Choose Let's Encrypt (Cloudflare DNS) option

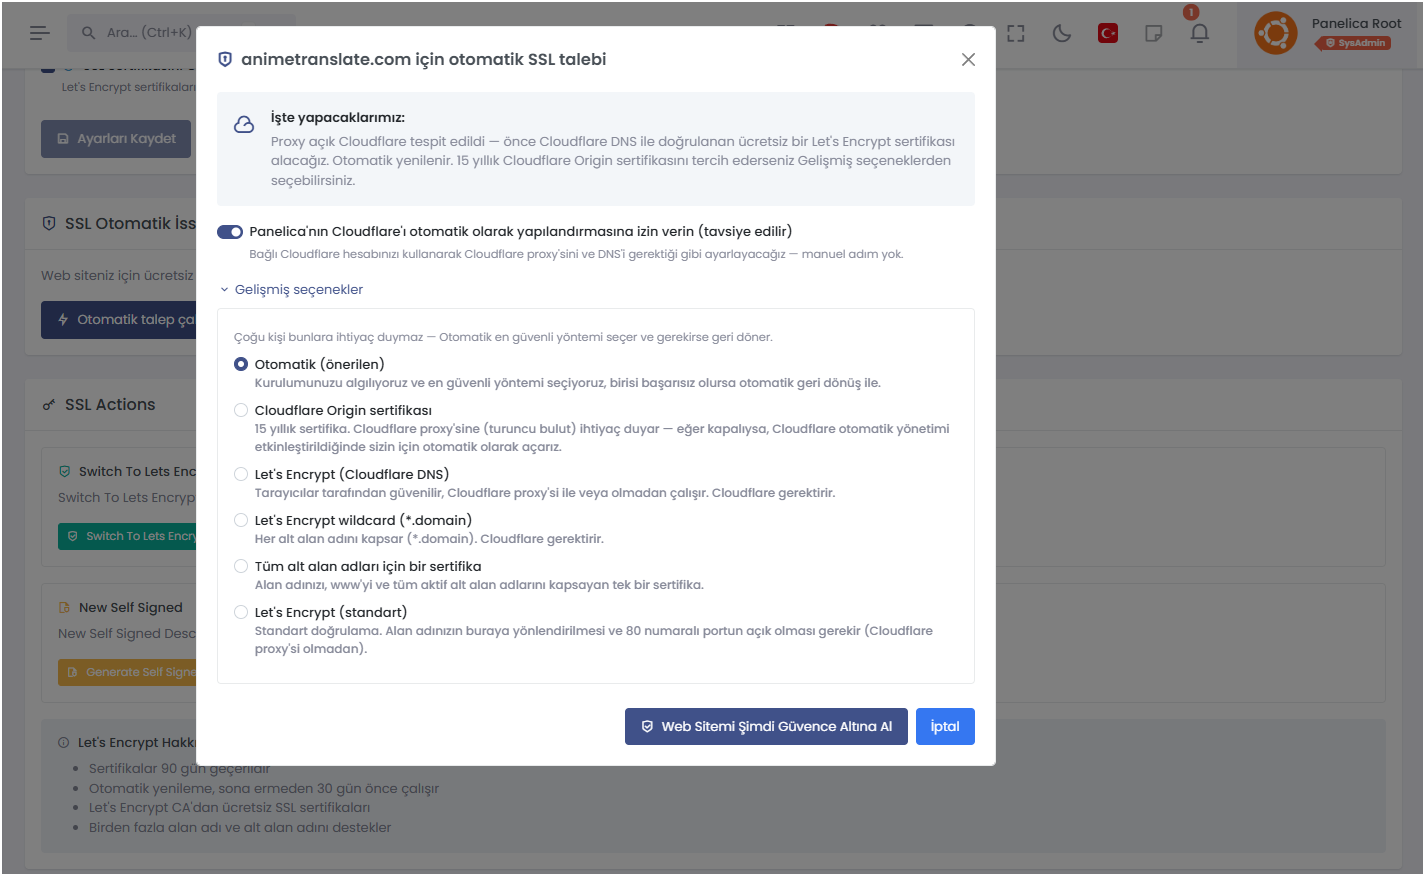241,475
